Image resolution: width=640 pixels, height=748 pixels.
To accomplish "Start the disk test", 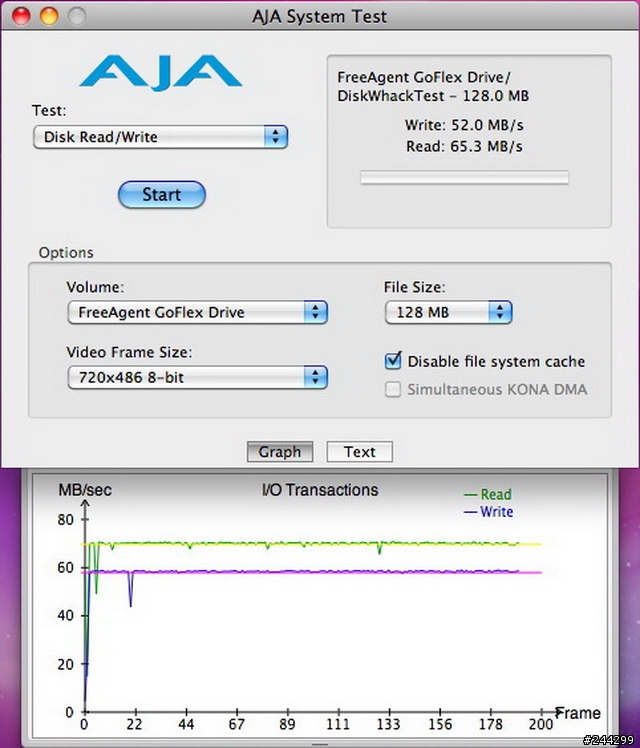I will point(162,195).
